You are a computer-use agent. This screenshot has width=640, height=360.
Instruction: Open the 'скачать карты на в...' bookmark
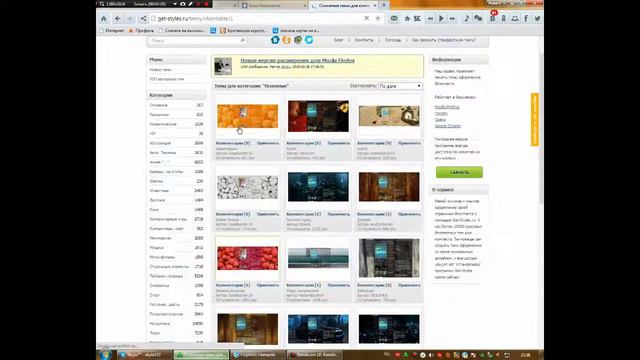tap(296, 31)
